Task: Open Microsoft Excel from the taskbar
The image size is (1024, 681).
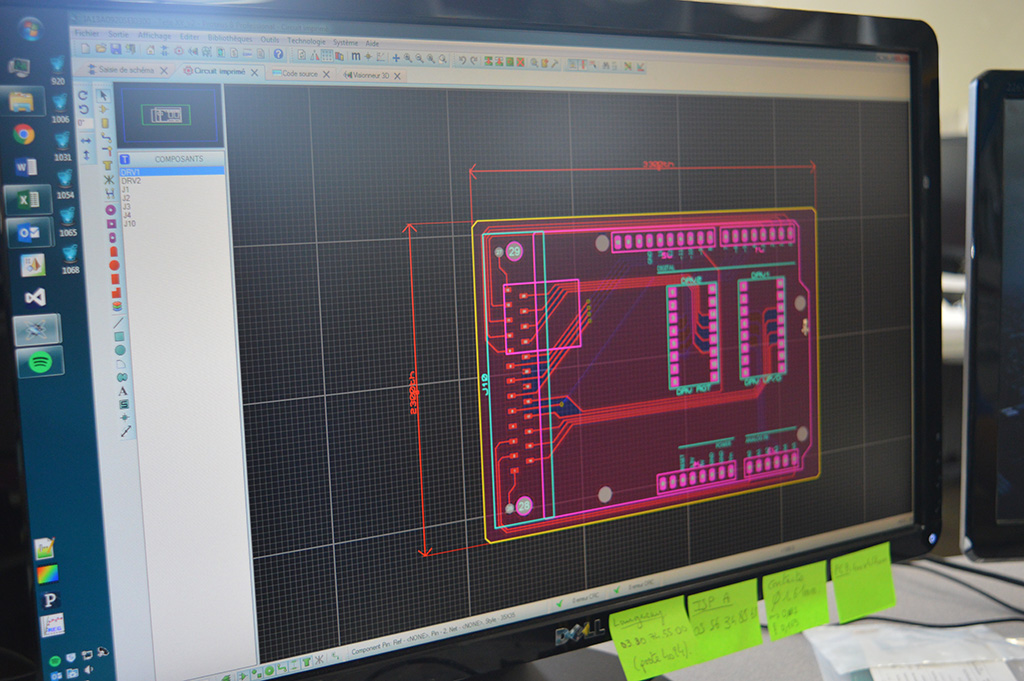Action: [x=27, y=200]
